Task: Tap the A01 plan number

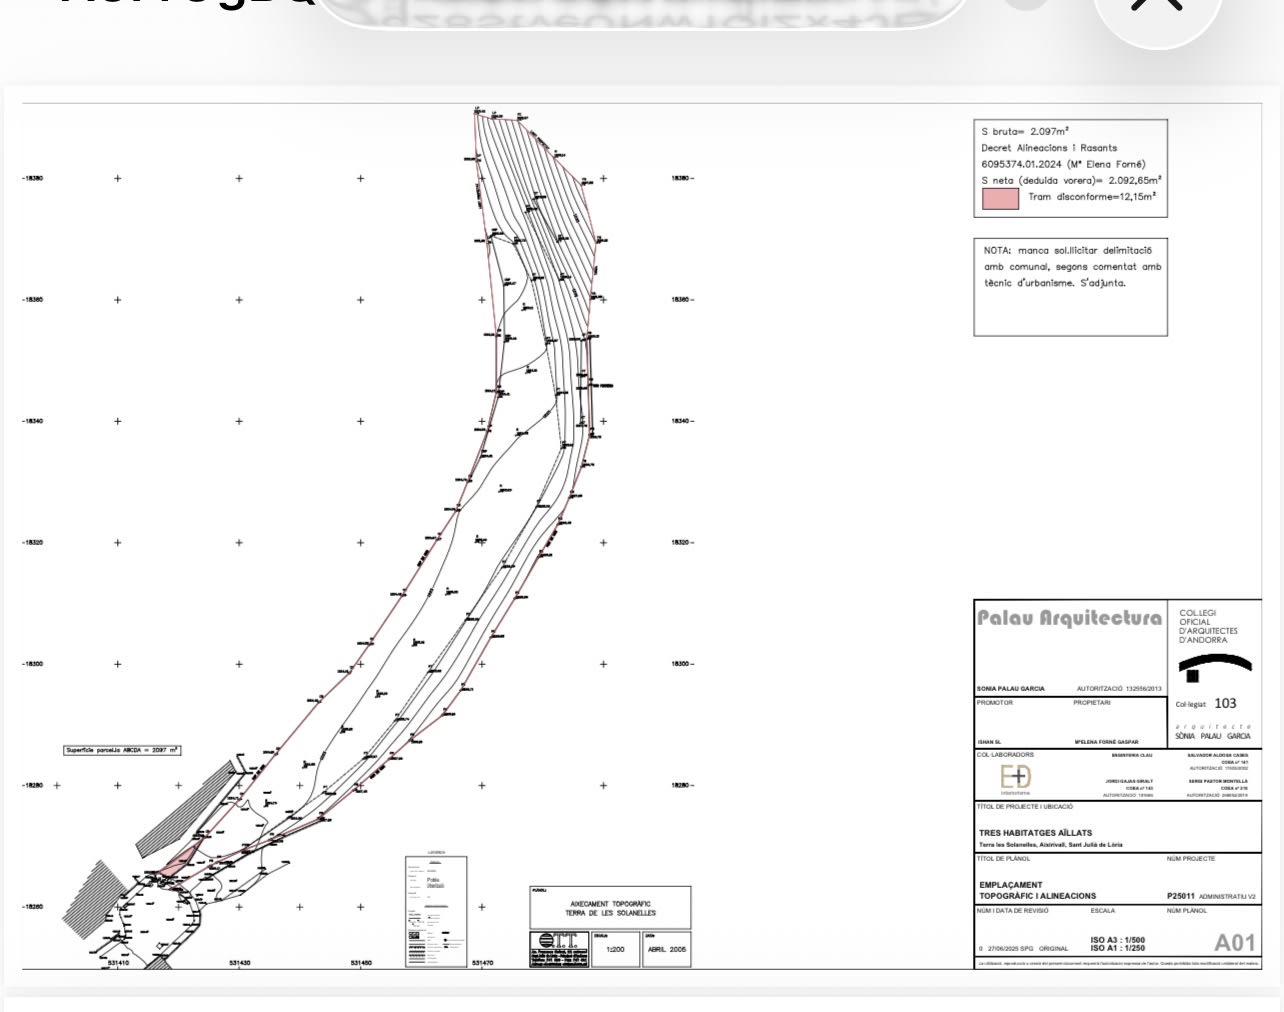Action: [x=1234, y=942]
